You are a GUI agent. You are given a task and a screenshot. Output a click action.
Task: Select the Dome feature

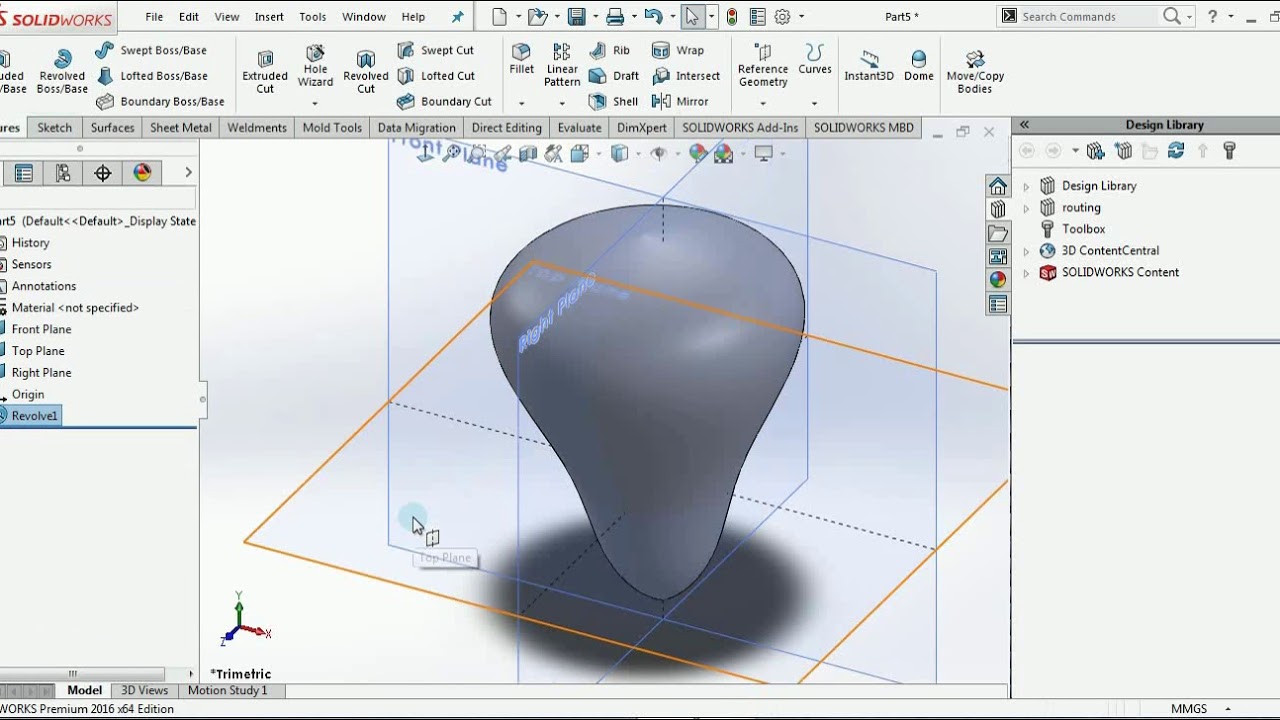[918, 66]
